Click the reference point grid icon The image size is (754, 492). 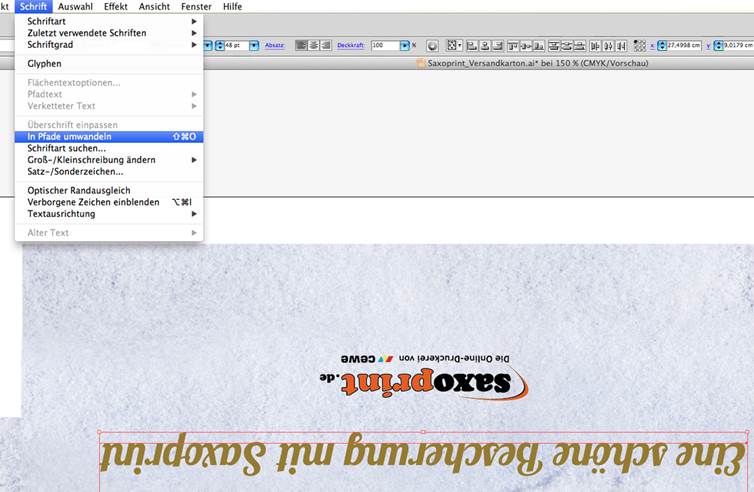click(640, 46)
